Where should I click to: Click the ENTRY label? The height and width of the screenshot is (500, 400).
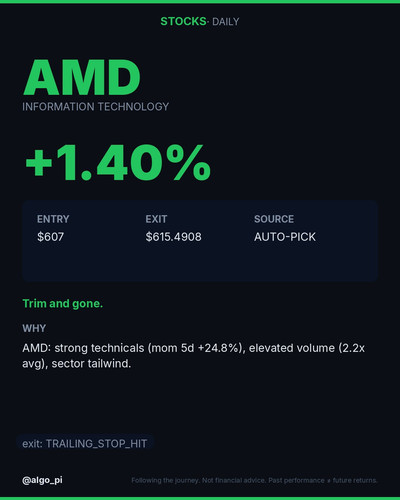[53, 219]
